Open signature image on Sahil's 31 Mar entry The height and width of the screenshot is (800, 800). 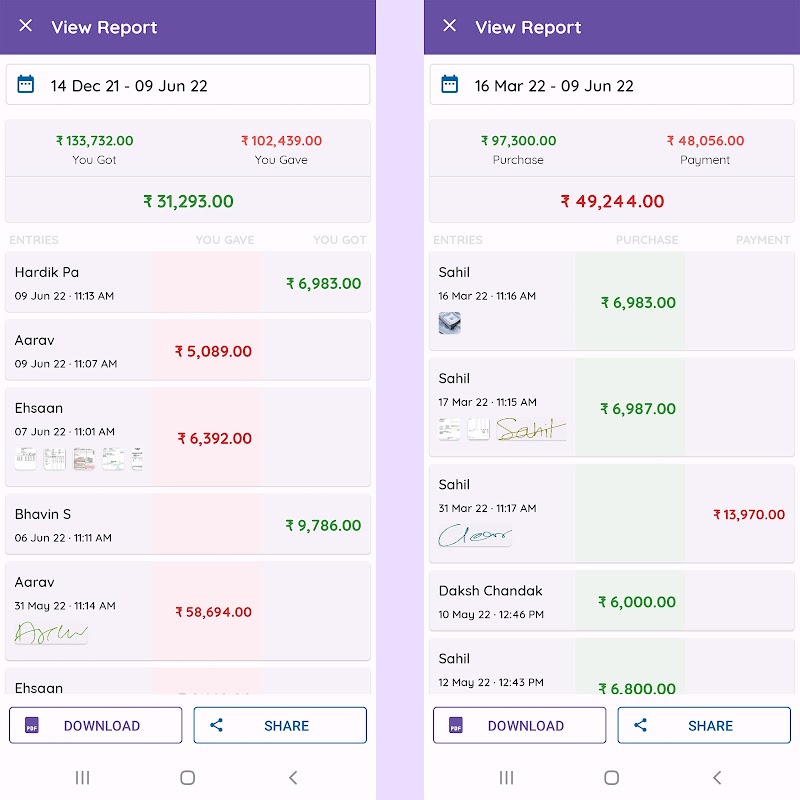(x=475, y=535)
